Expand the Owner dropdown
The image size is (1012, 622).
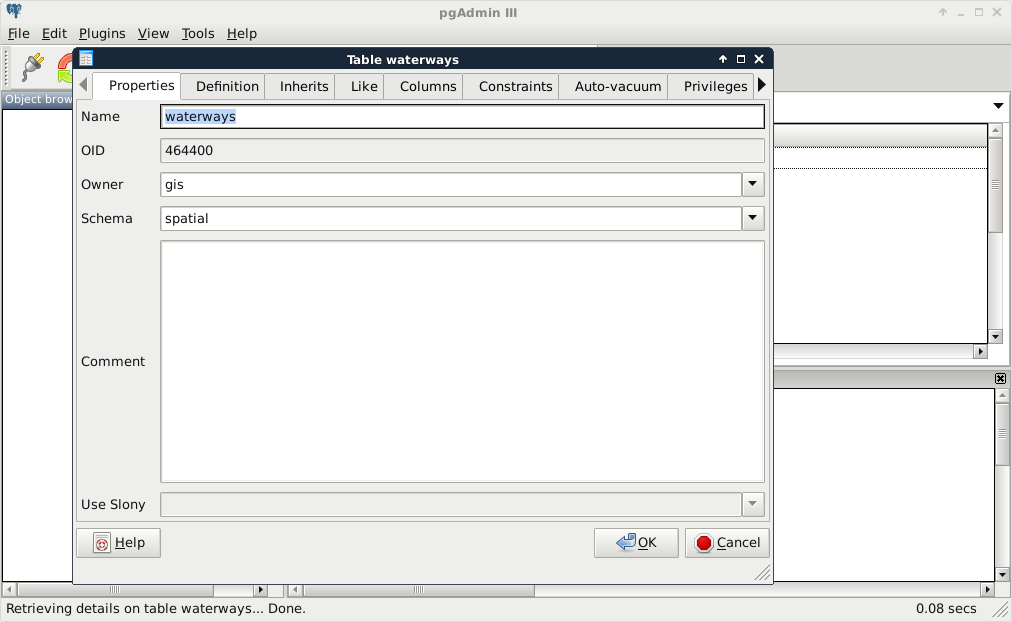pyautogui.click(x=753, y=185)
